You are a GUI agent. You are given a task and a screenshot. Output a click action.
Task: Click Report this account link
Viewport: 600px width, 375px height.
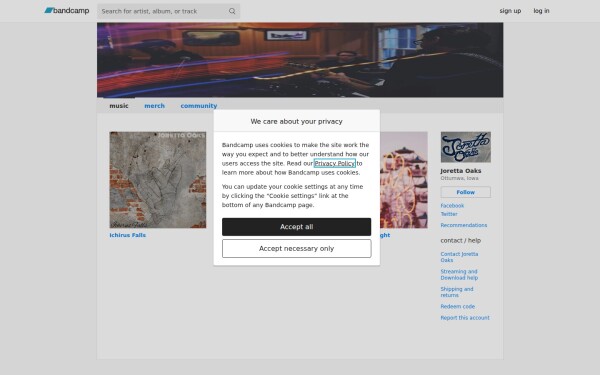point(465,318)
